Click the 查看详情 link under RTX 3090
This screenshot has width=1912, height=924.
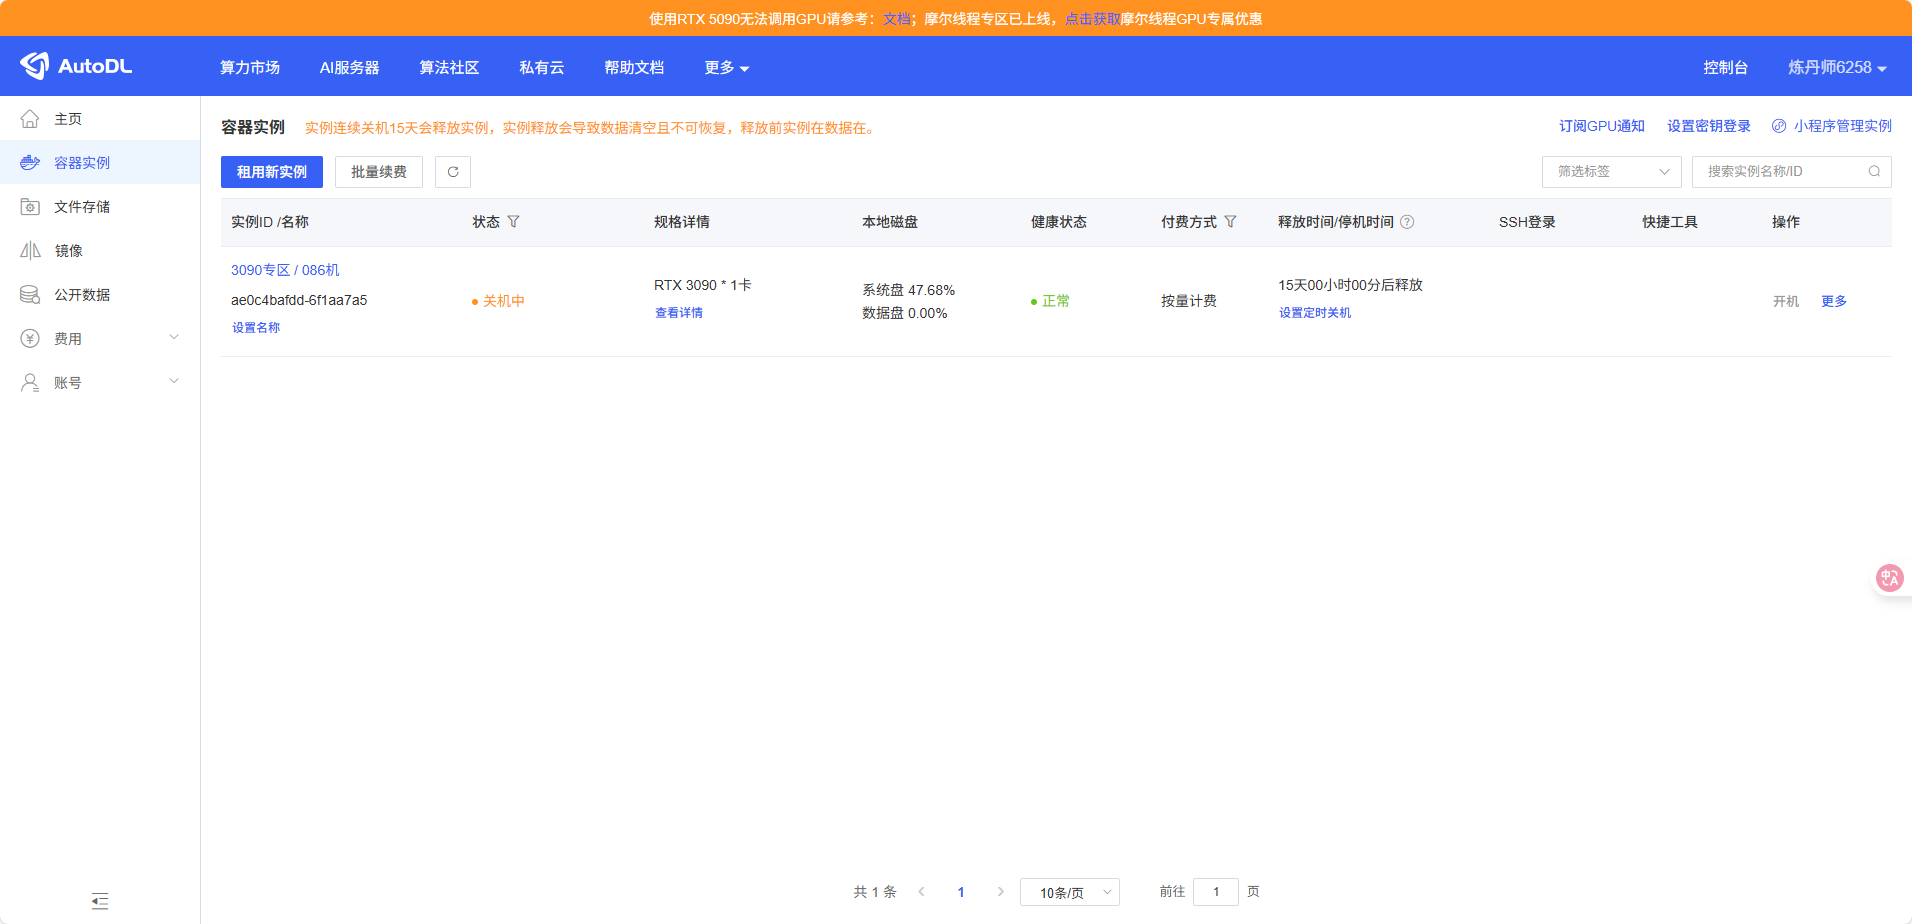coord(678,313)
